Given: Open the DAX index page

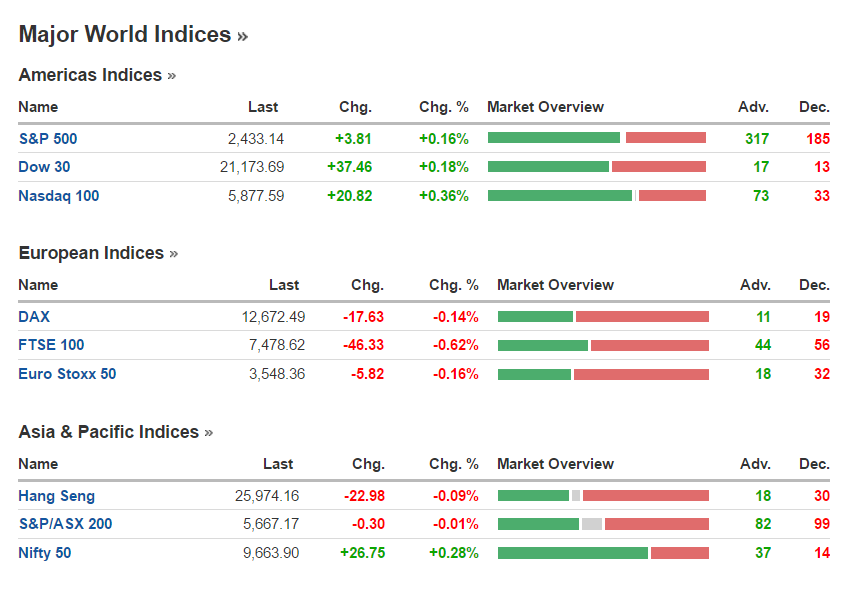Looking at the screenshot, I should click(33, 316).
